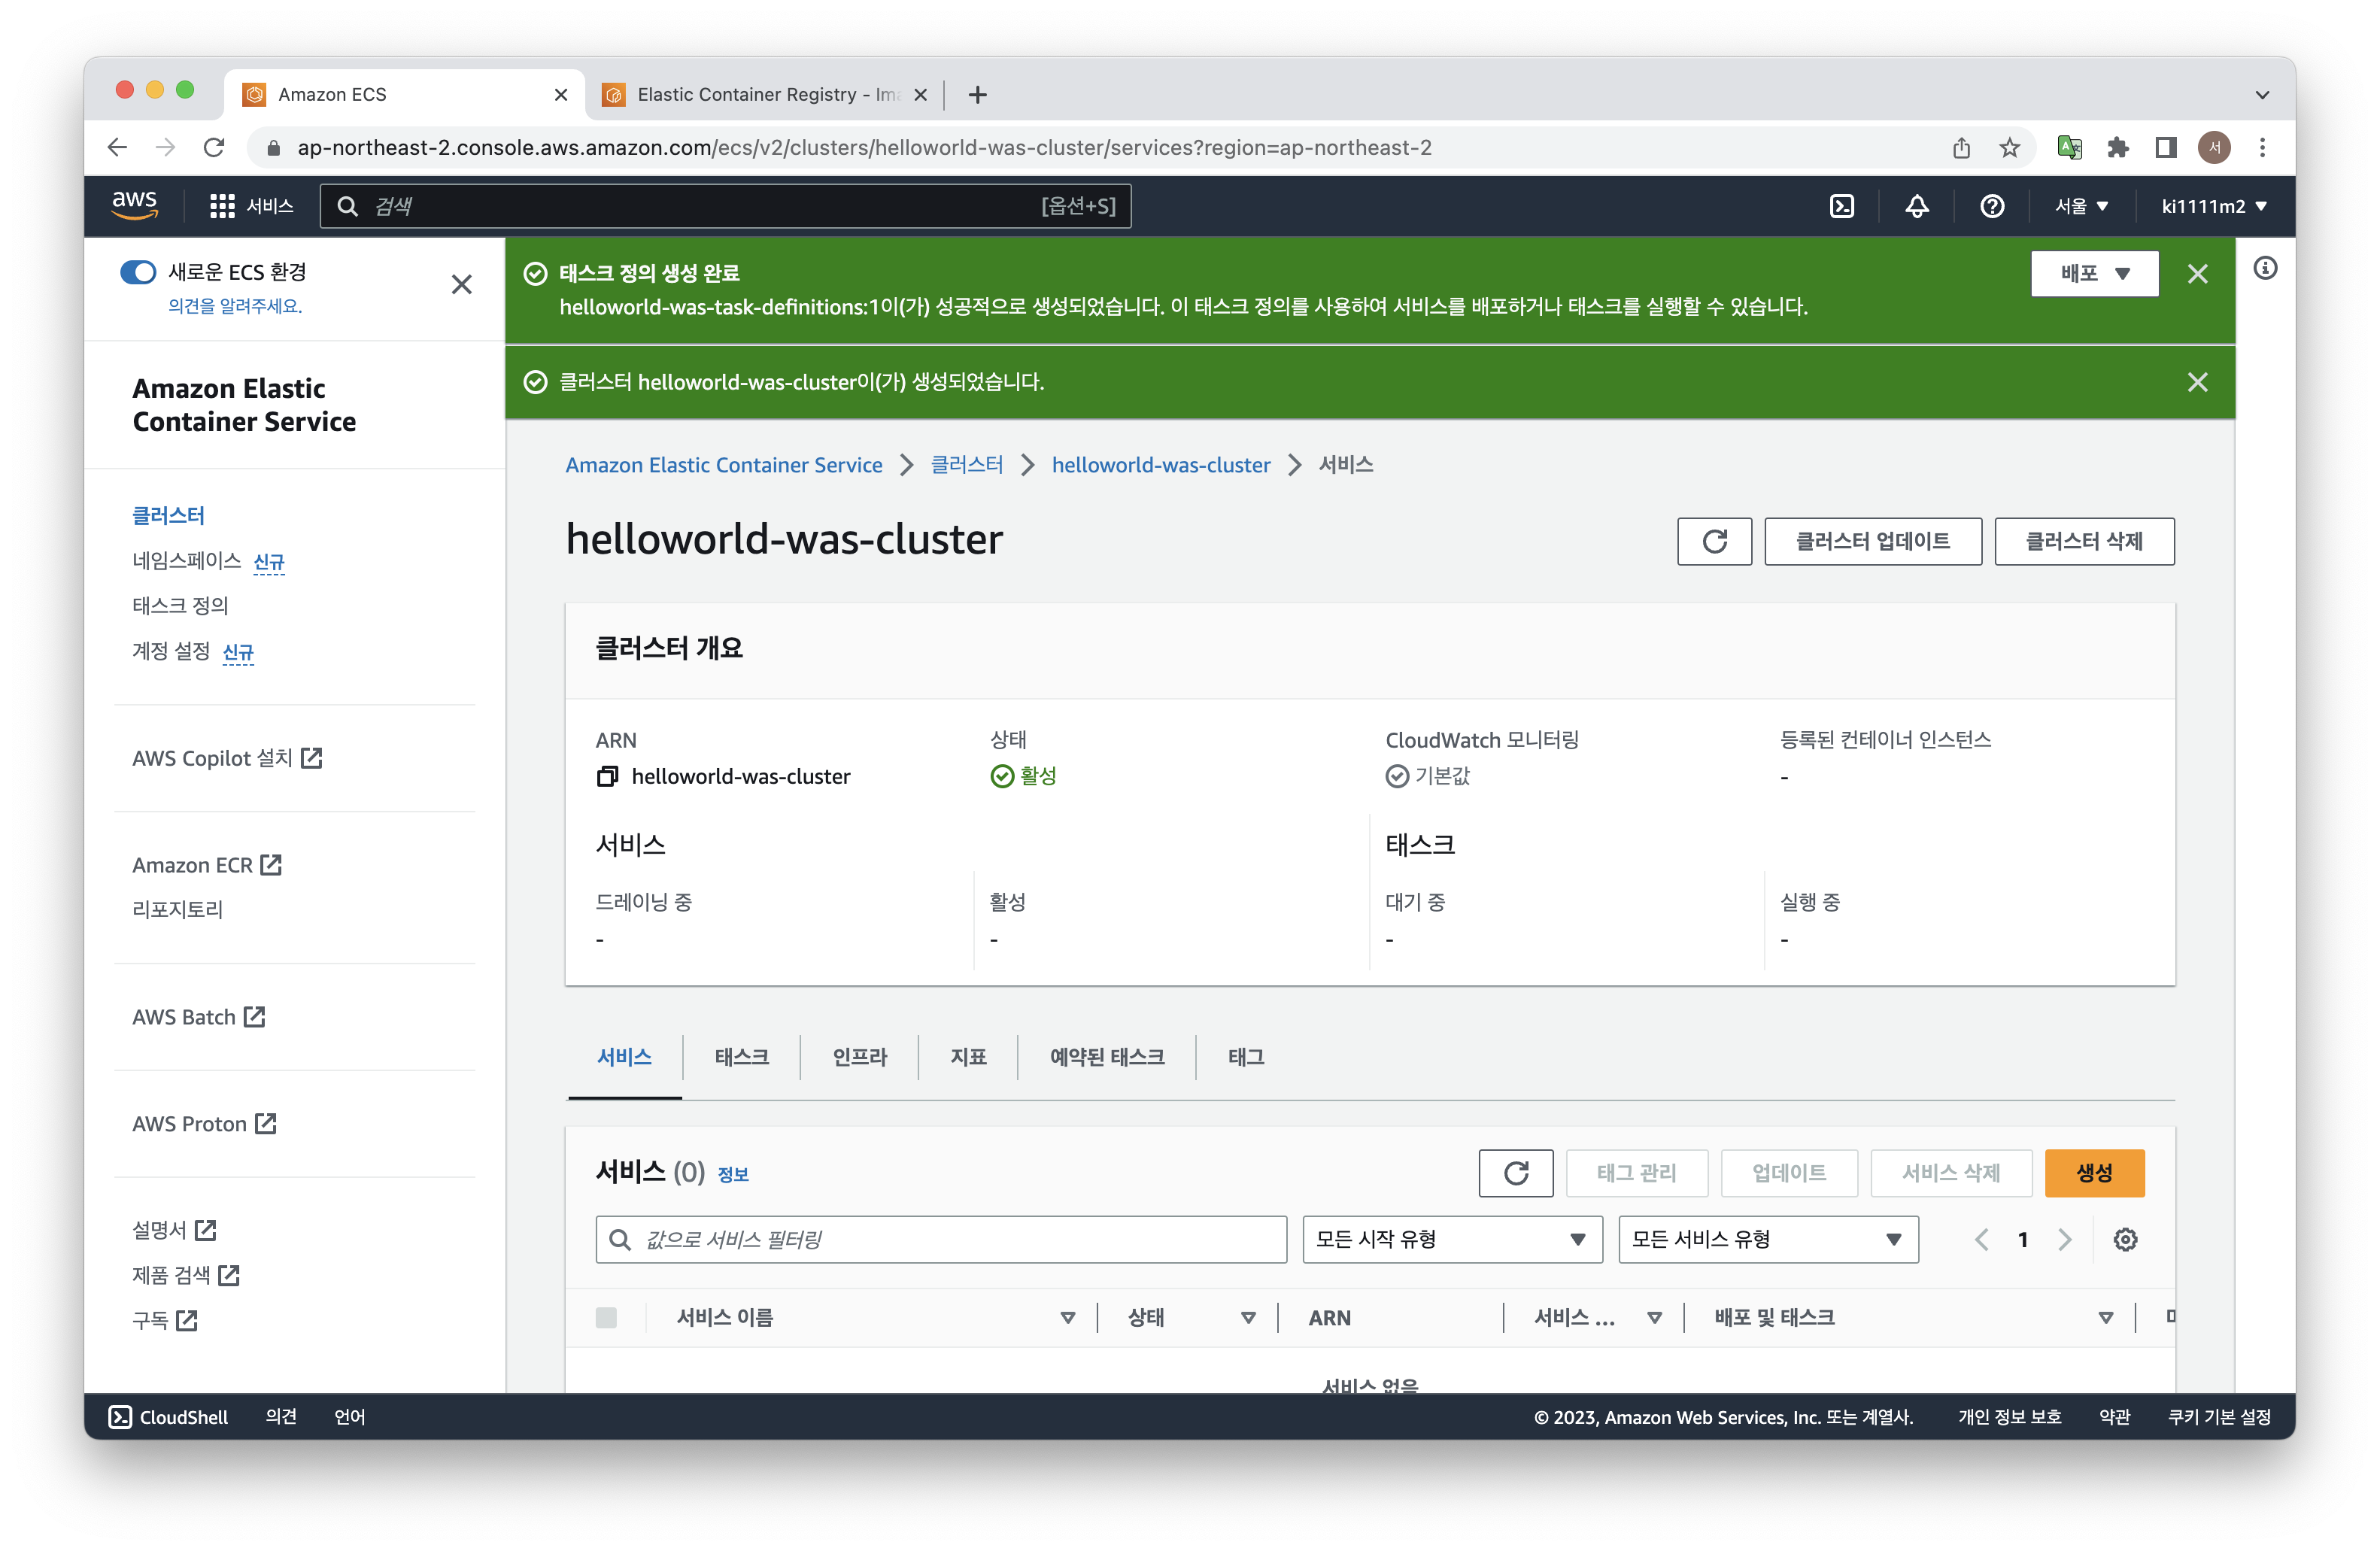Click the refresh icon next to Update Cluster
The image size is (2380, 1551).
coord(1714,541)
